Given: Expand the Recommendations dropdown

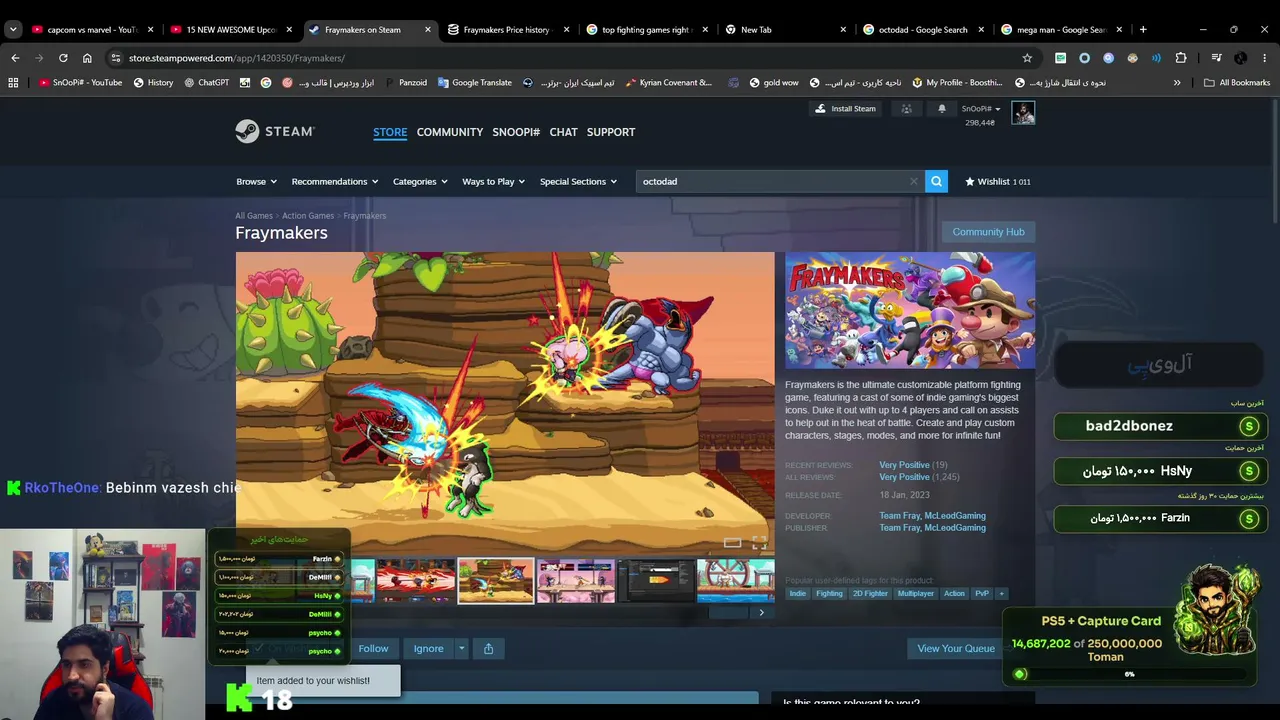Looking at the screenshot, I should click(335, 181).
